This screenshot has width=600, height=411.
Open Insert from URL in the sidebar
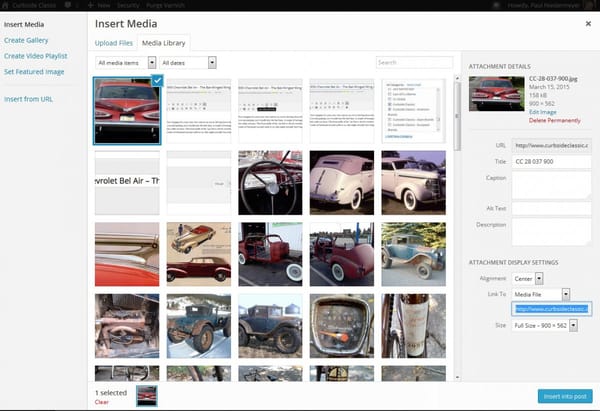tap(28, 99)
